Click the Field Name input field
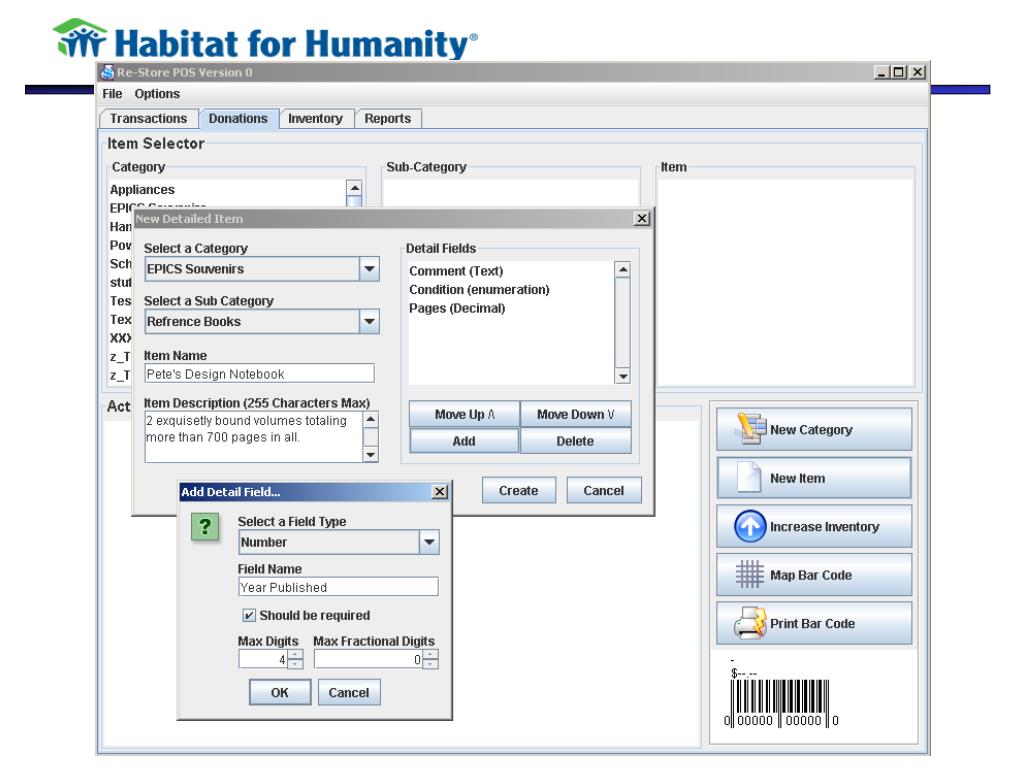Viewport: 1024px width, 768px height. (x=338, y=587)
